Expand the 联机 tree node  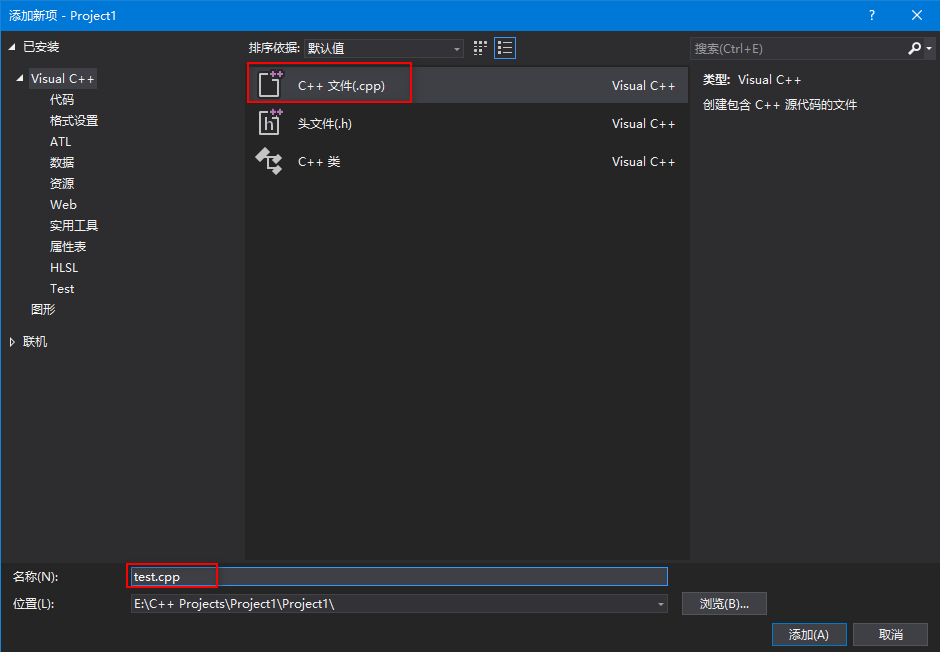12,342
